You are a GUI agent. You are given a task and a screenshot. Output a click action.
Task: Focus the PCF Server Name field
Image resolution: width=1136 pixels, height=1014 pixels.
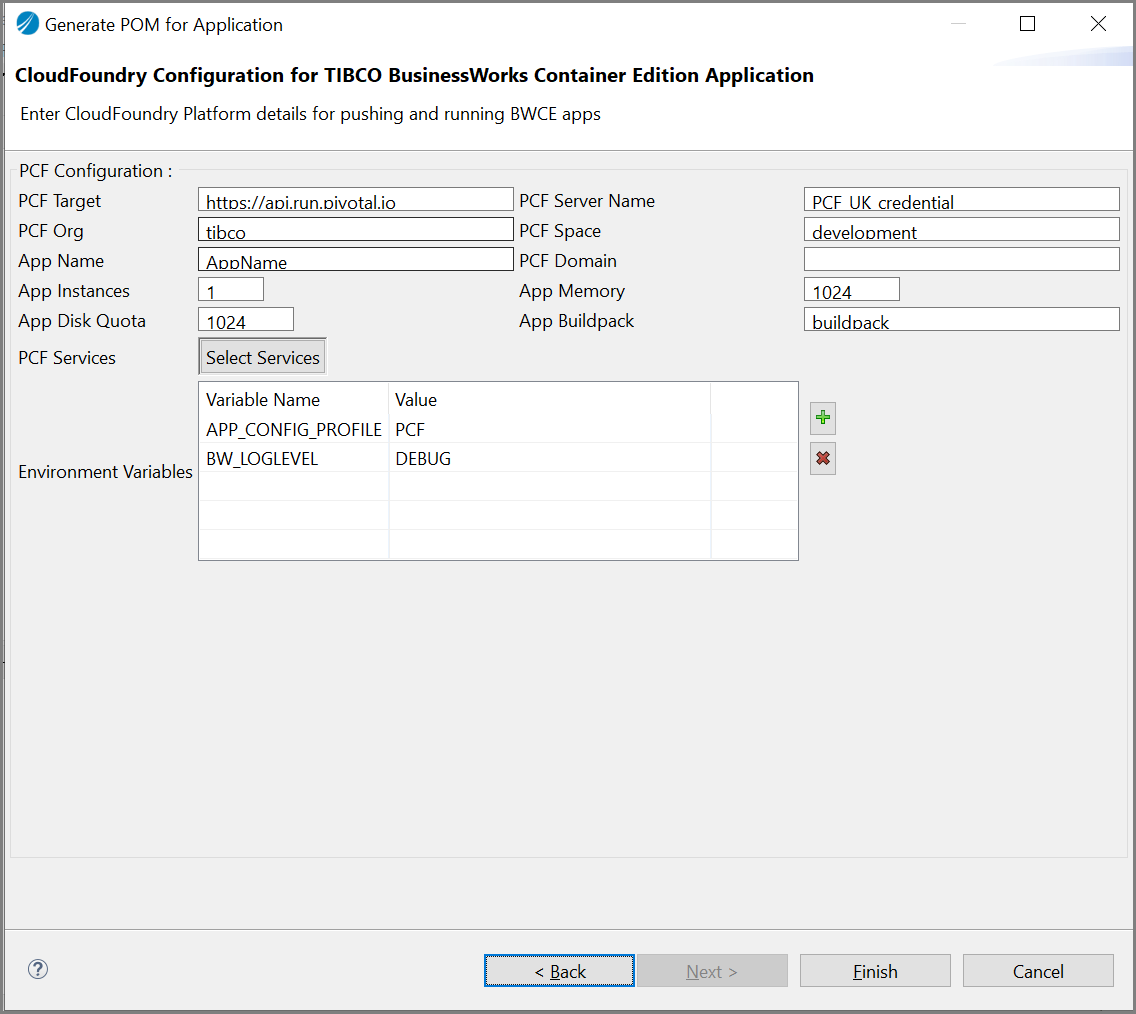(x=961, y=200)
